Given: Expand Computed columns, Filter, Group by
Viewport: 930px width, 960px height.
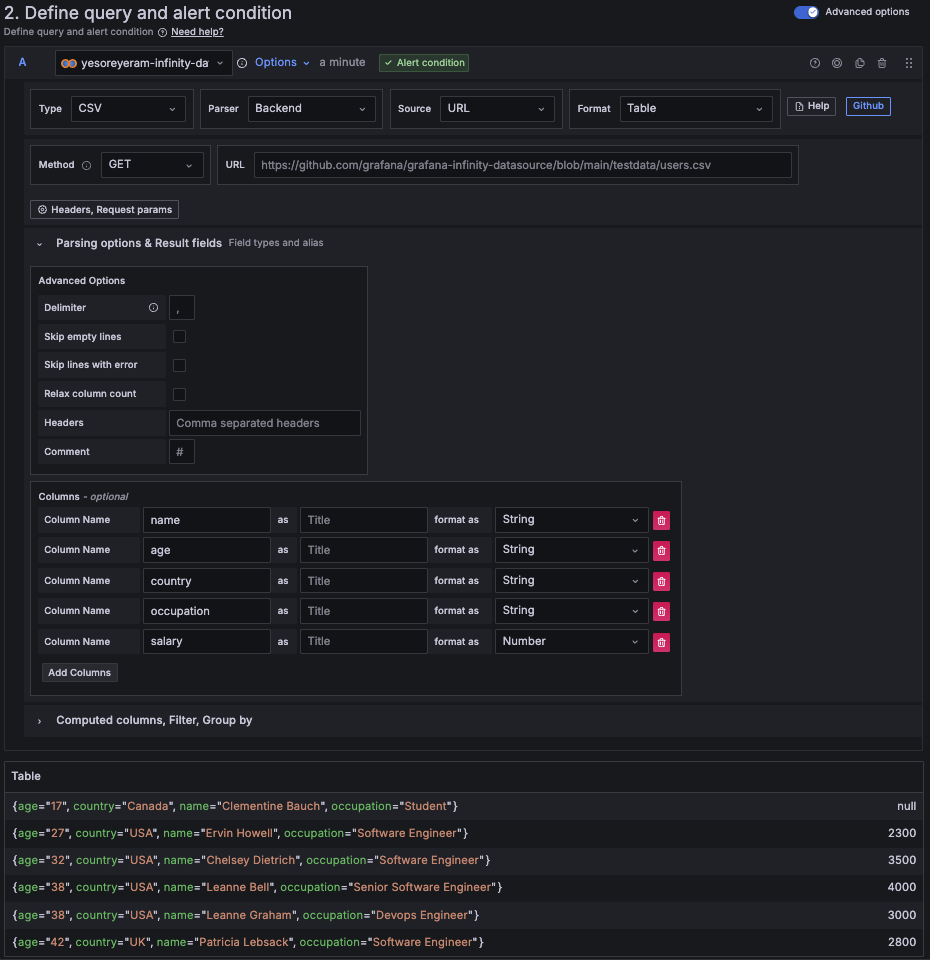Looking at the screenshot, I should [x=153, y=720].
